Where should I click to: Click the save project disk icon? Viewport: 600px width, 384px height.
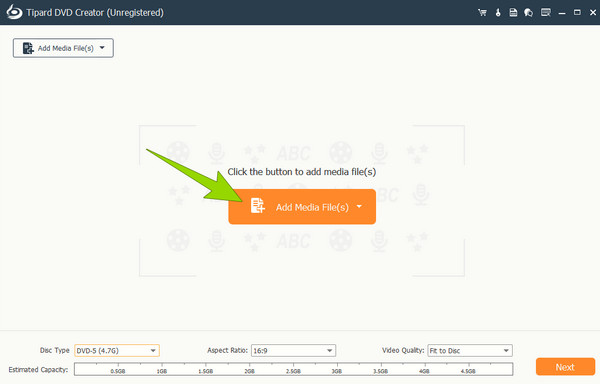(x=513, y=13)
